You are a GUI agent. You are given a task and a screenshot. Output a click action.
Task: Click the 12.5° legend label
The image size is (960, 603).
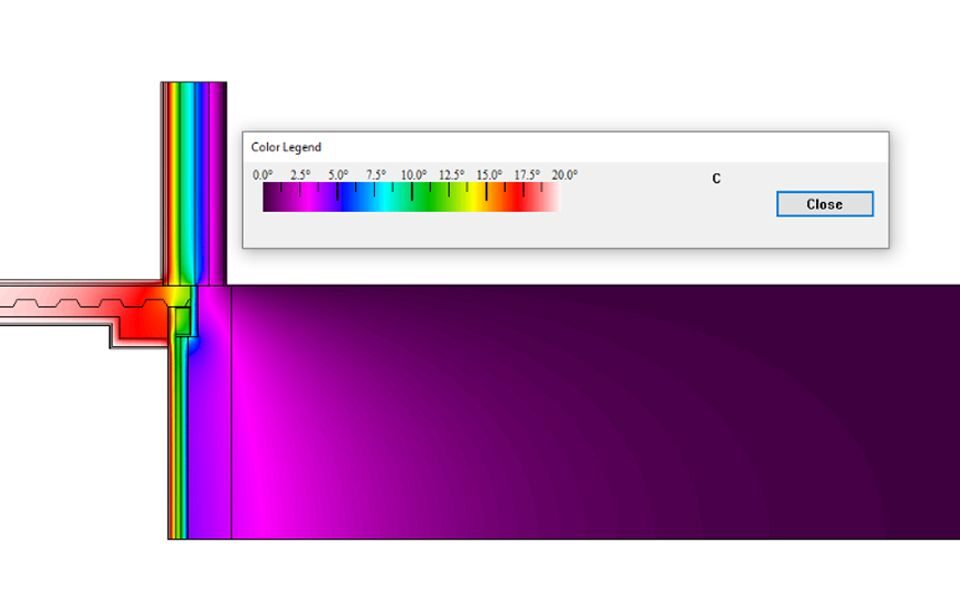(x=451, y=175)
